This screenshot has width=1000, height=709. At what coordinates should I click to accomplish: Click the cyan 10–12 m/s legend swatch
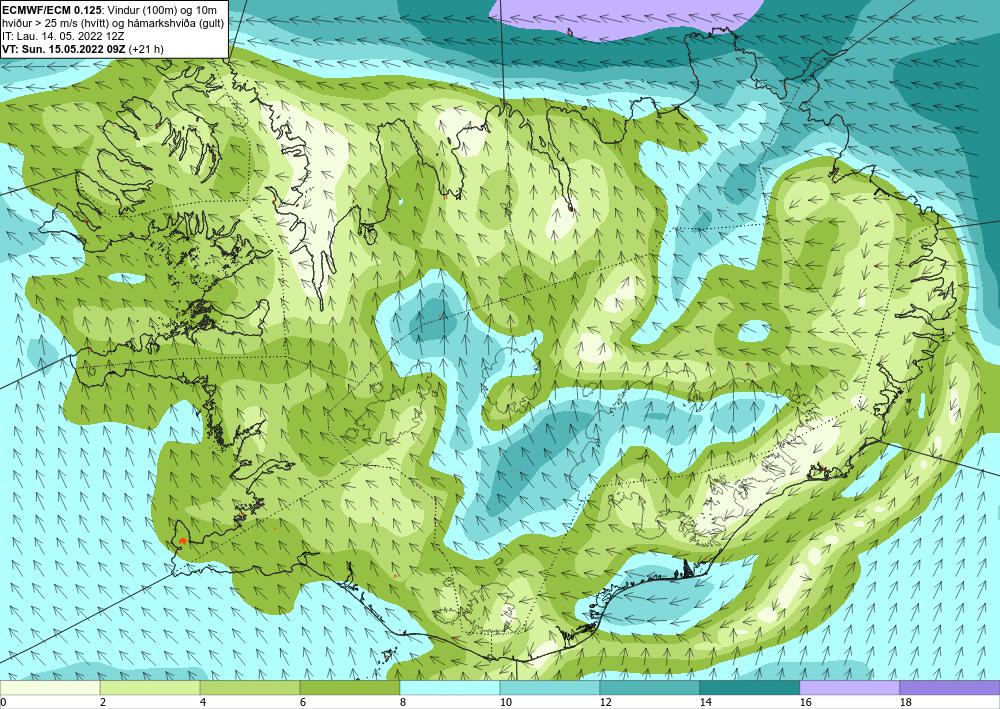click(x=550, y=688)
